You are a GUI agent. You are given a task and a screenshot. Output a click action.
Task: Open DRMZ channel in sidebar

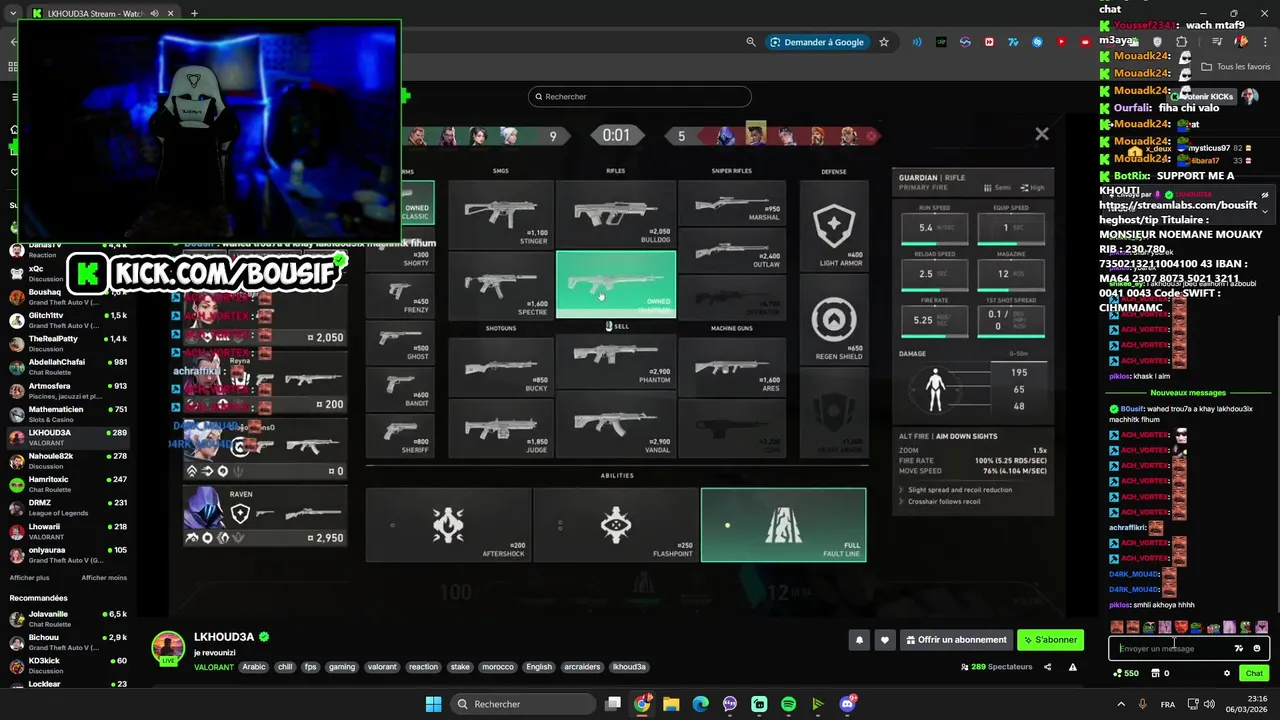(68, 508)
